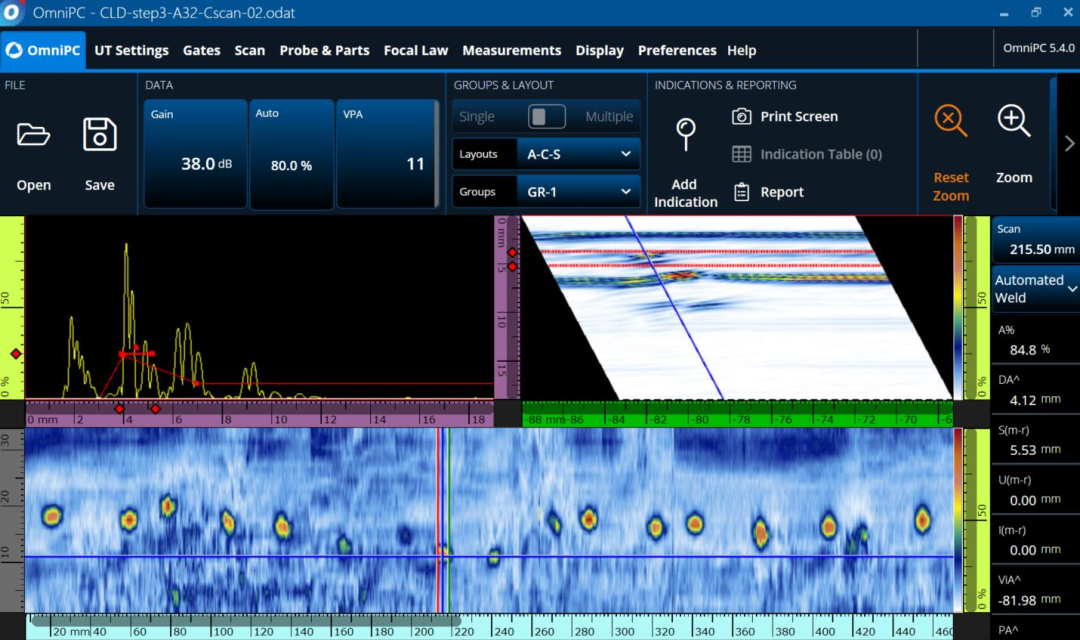
Task: Click the ViA^ -81.98 mm reading
Action: [1035, 590]
